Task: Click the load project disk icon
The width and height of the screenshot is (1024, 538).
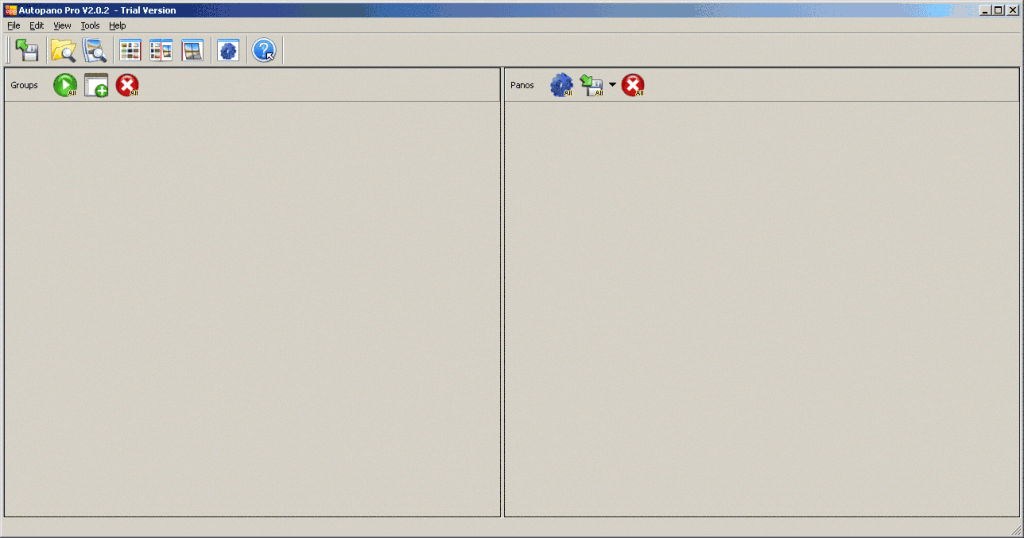Action: (27, 50)
